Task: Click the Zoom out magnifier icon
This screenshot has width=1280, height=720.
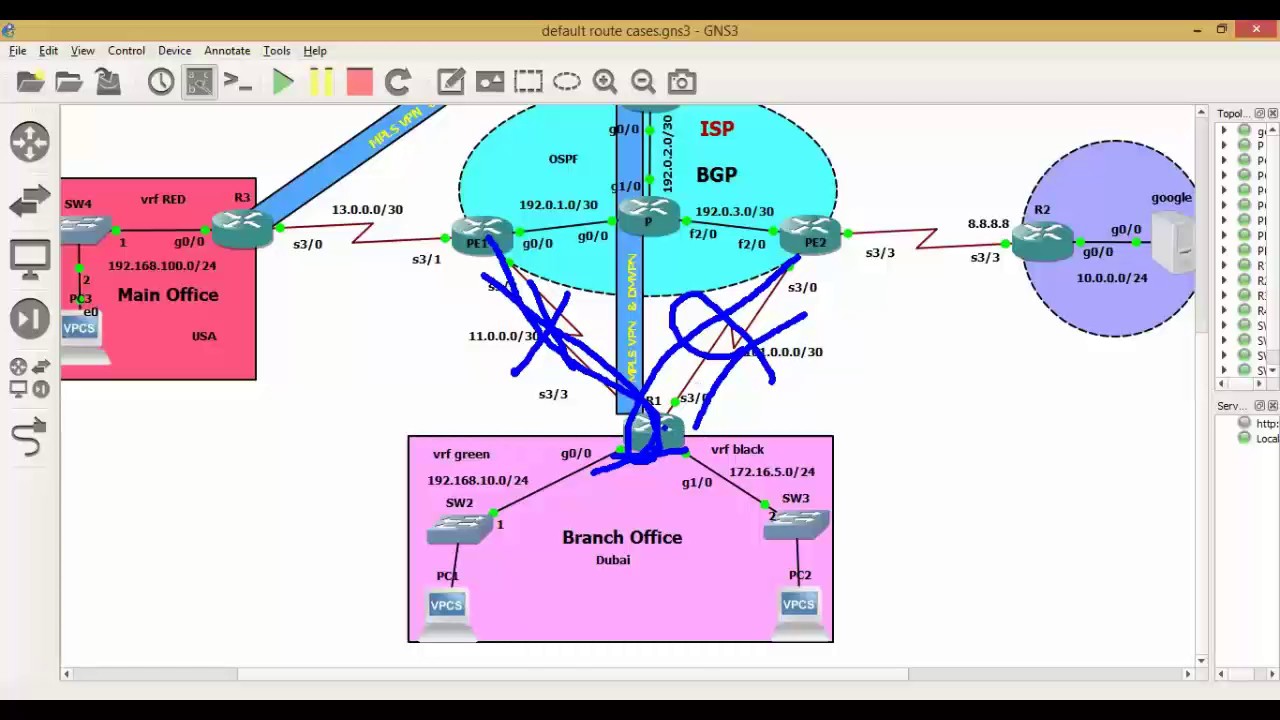Action: click(x=643, y=82)
